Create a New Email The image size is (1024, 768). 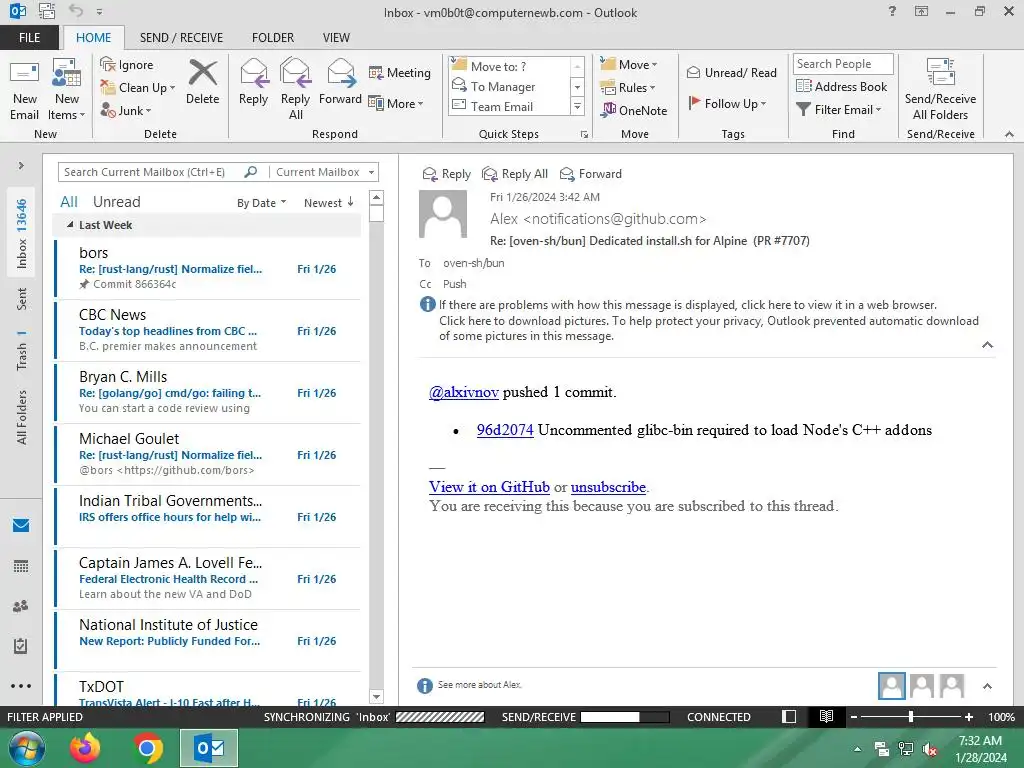pos(24,91)
